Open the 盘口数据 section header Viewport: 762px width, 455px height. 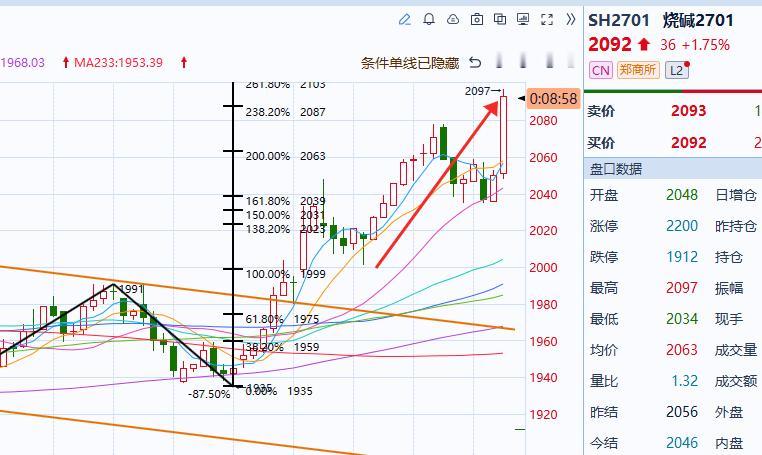point(616,169)
